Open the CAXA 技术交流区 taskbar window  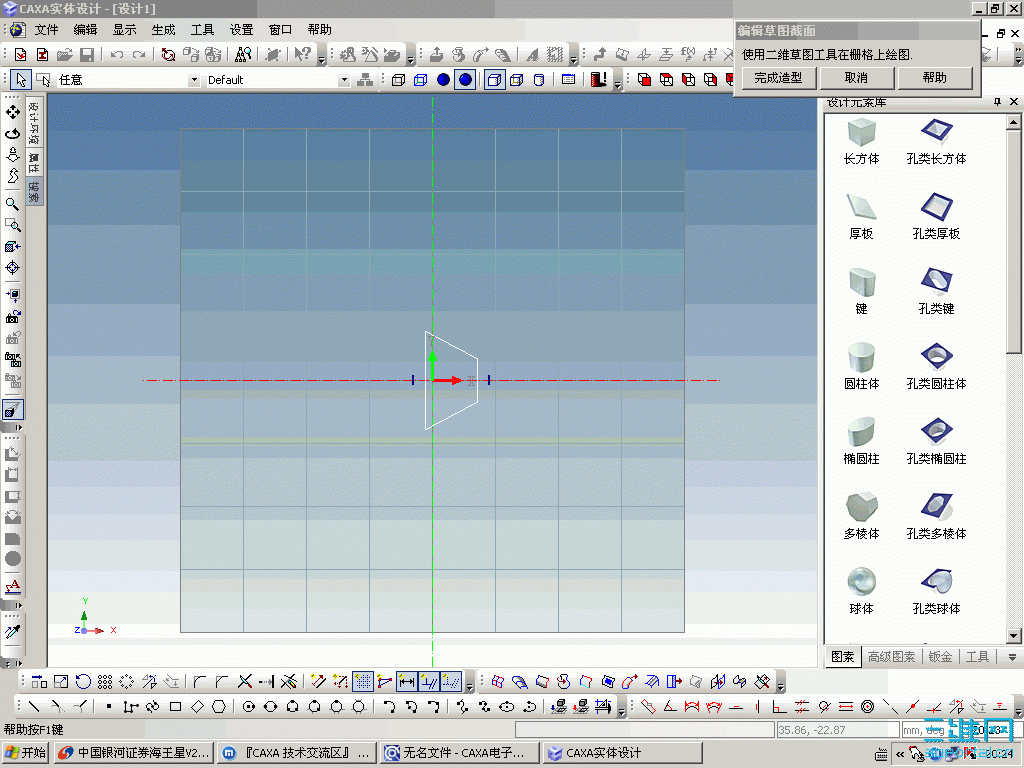297,753
